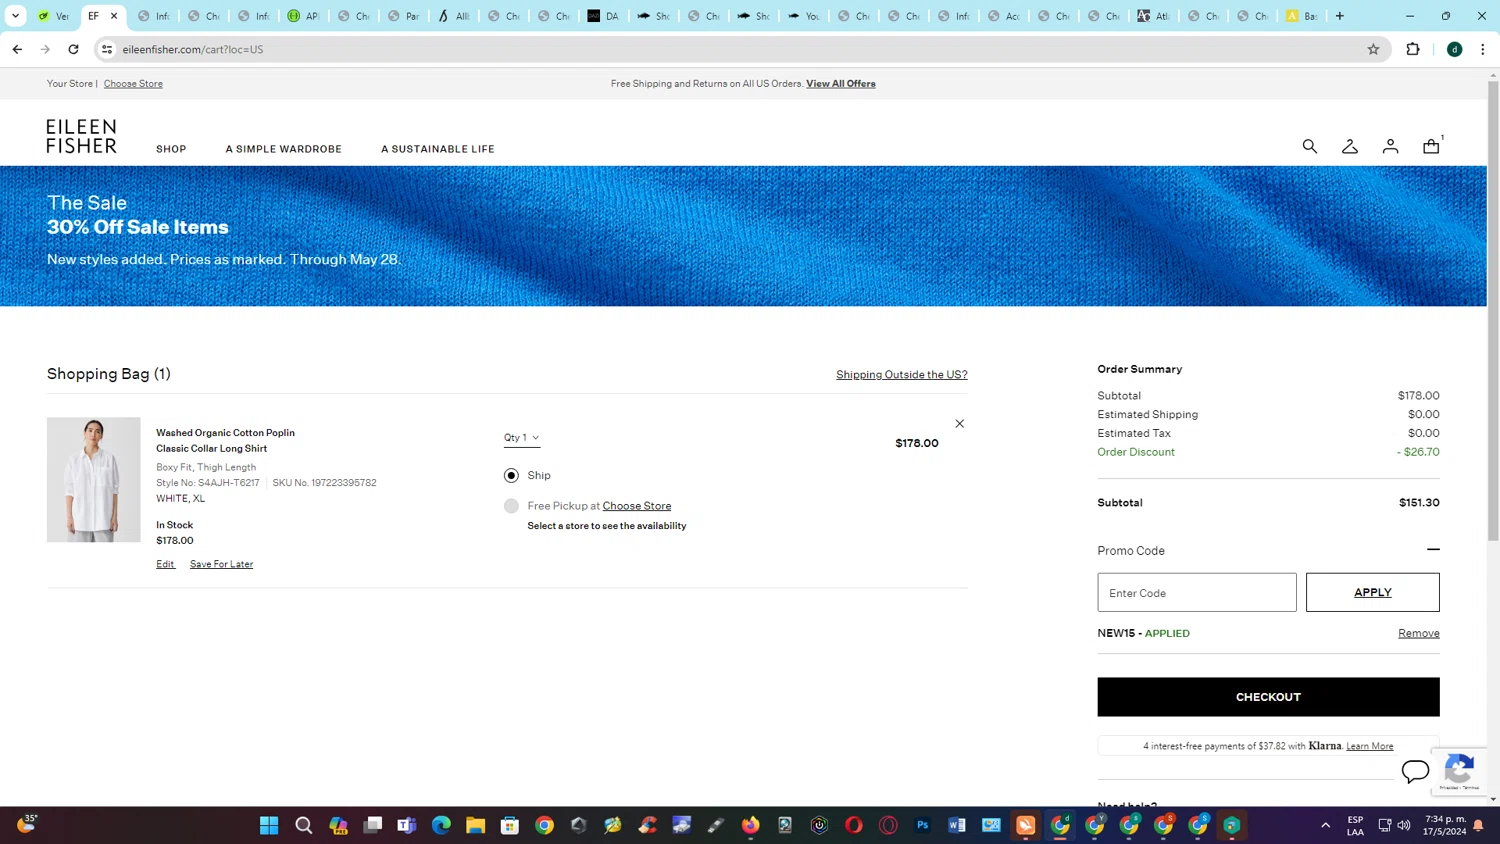Viewport: 1500px width, 844px height.
Task: Open the notifications bell in the tray
Action: coord(1478,825)
